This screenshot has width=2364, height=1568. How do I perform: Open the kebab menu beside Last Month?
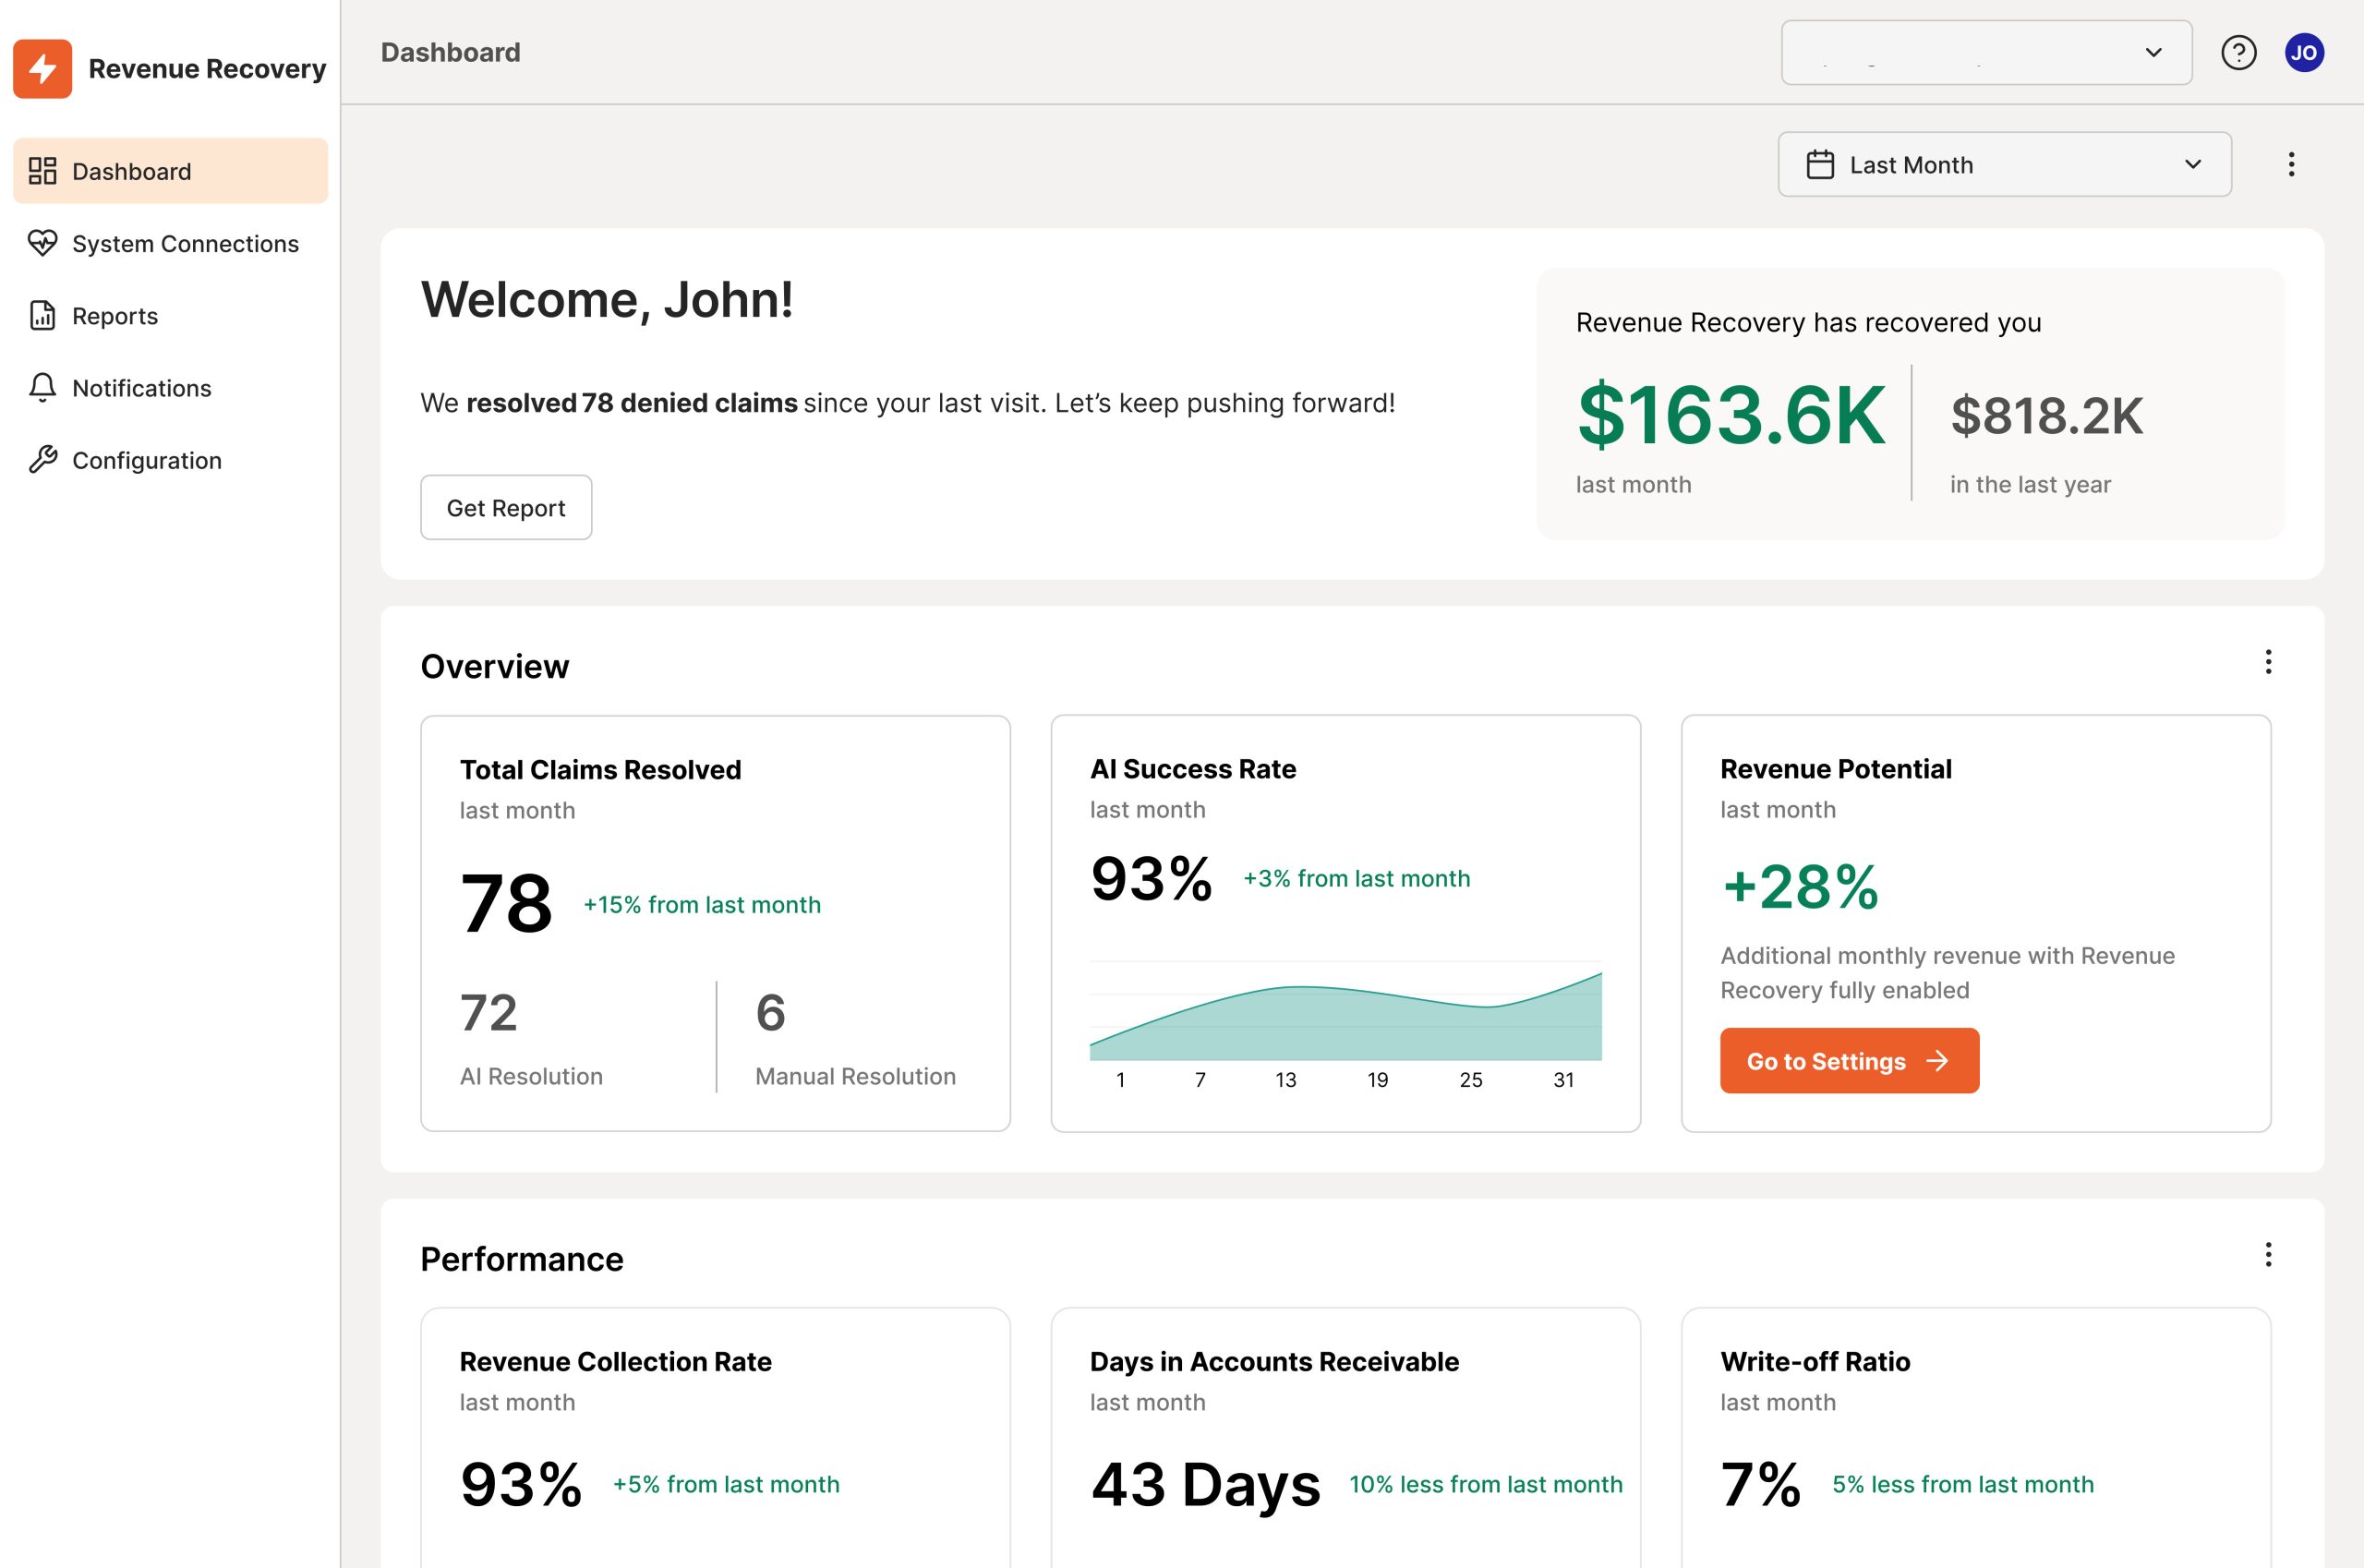(2291, 164)
